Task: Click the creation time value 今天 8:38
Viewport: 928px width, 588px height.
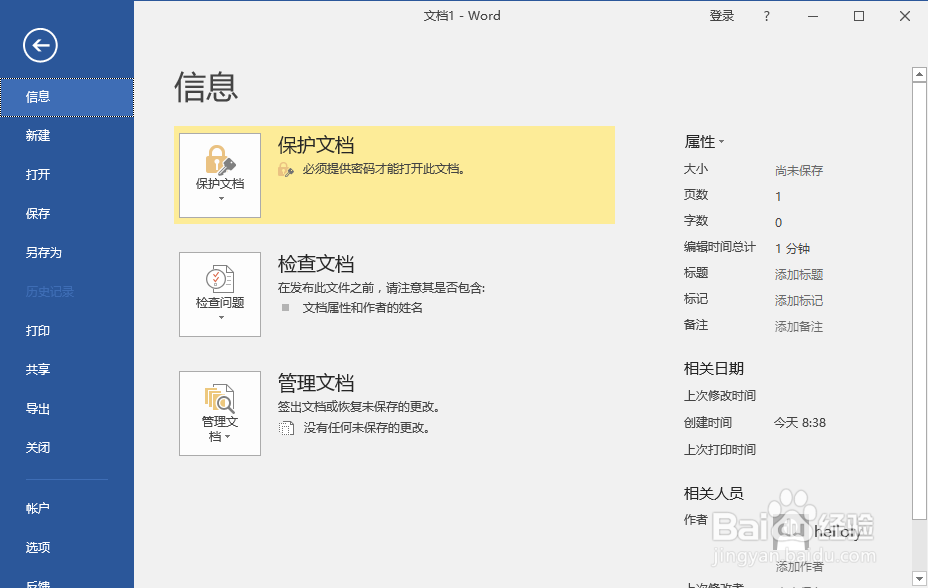Action: click(800, 423)
